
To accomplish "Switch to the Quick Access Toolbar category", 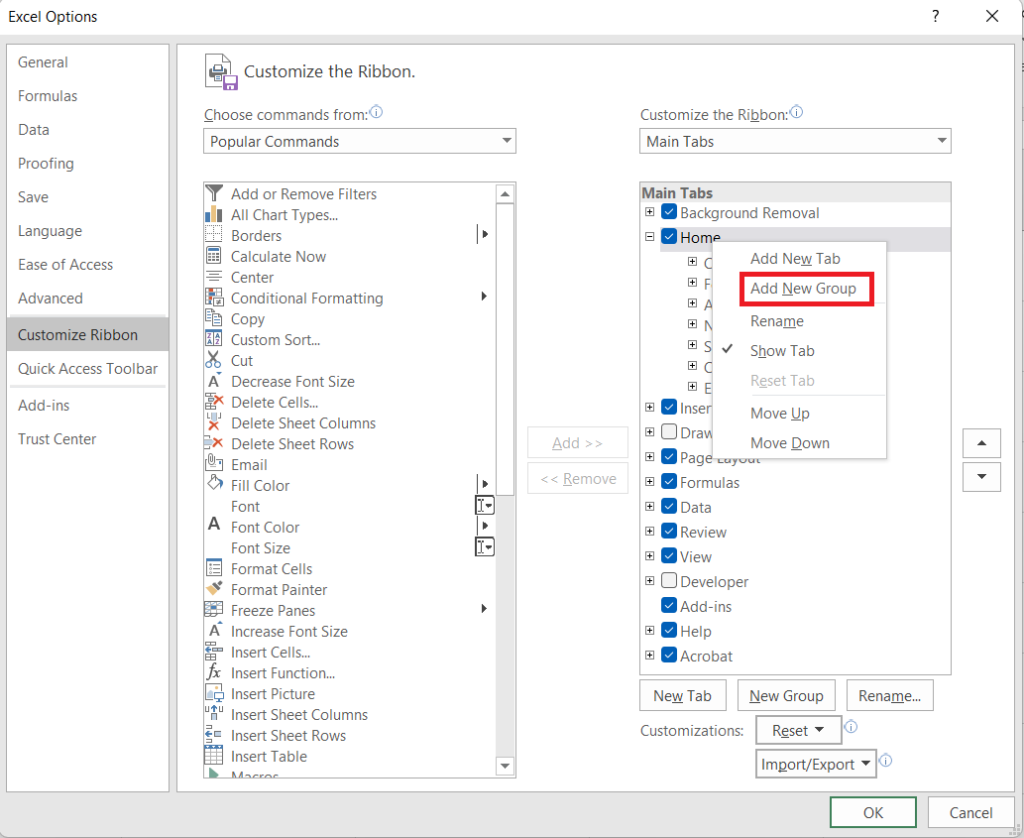I will pos(88,369).
